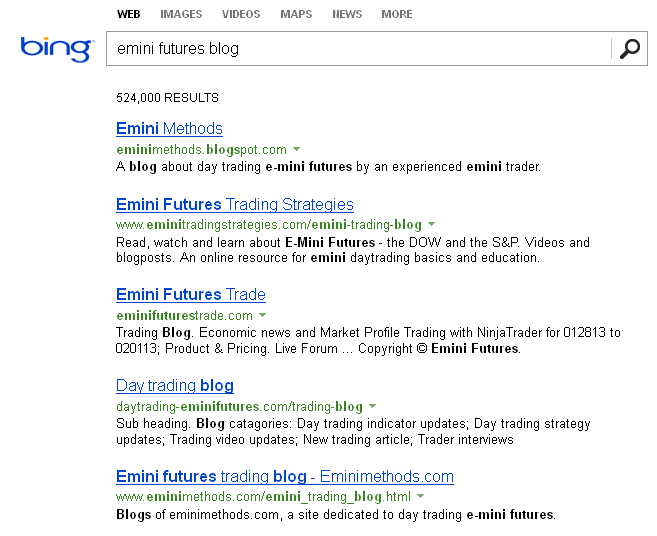
Task: Click snippet starting 'Sub heading. Blog catagories'
Action: tap(353, 432)
